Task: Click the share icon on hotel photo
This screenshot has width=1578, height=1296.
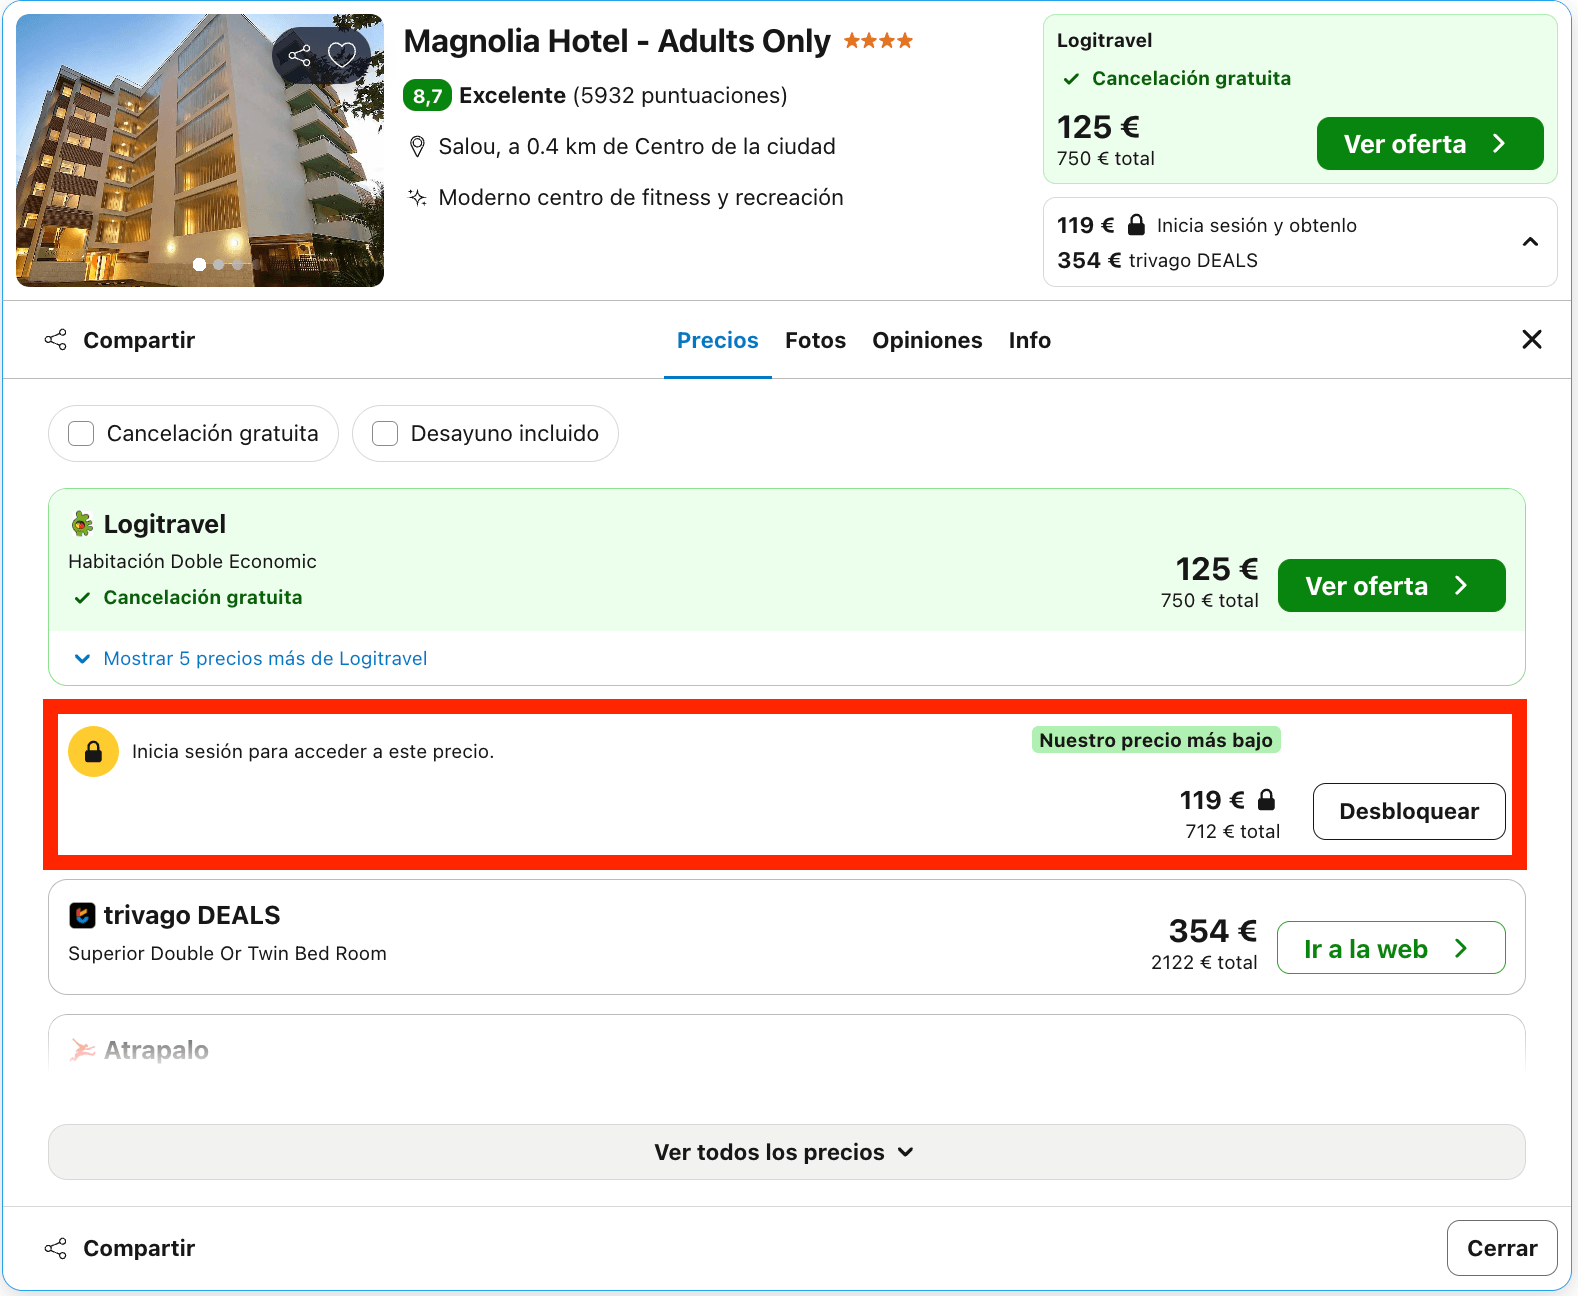Action: (x=299, y=55)
